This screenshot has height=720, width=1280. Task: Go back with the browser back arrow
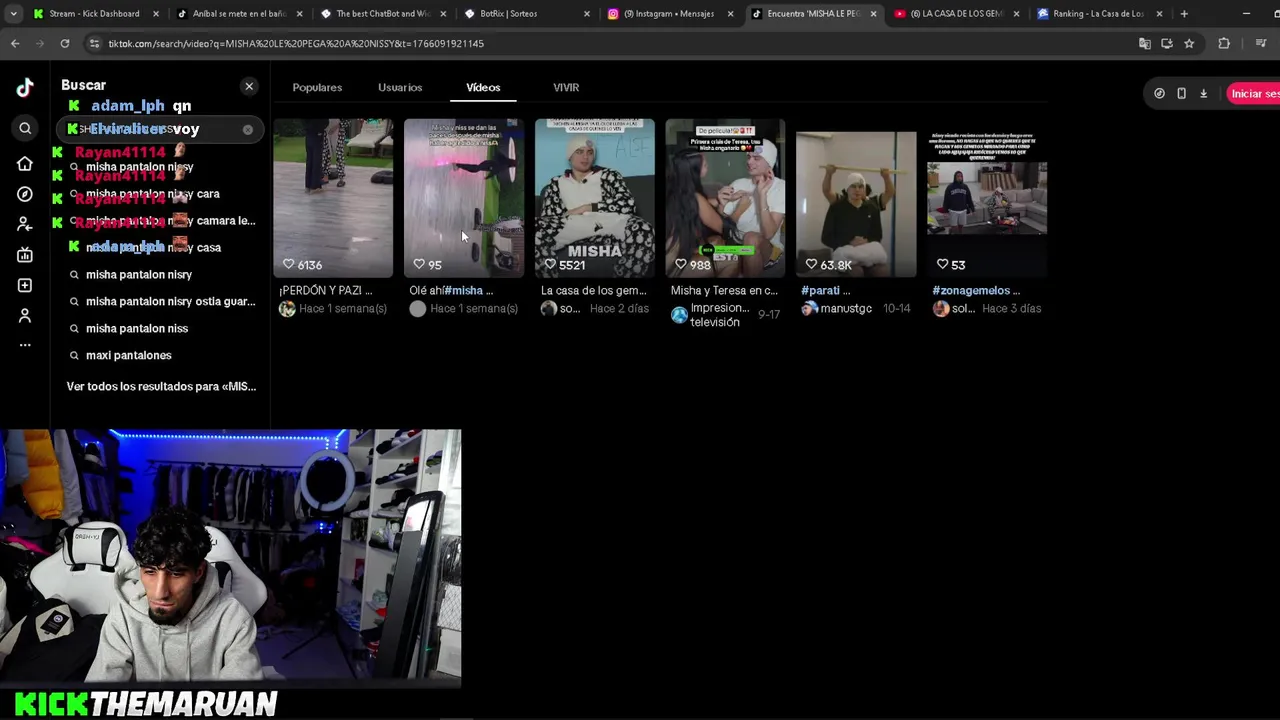pyautogui.click(x=15, y=43)
